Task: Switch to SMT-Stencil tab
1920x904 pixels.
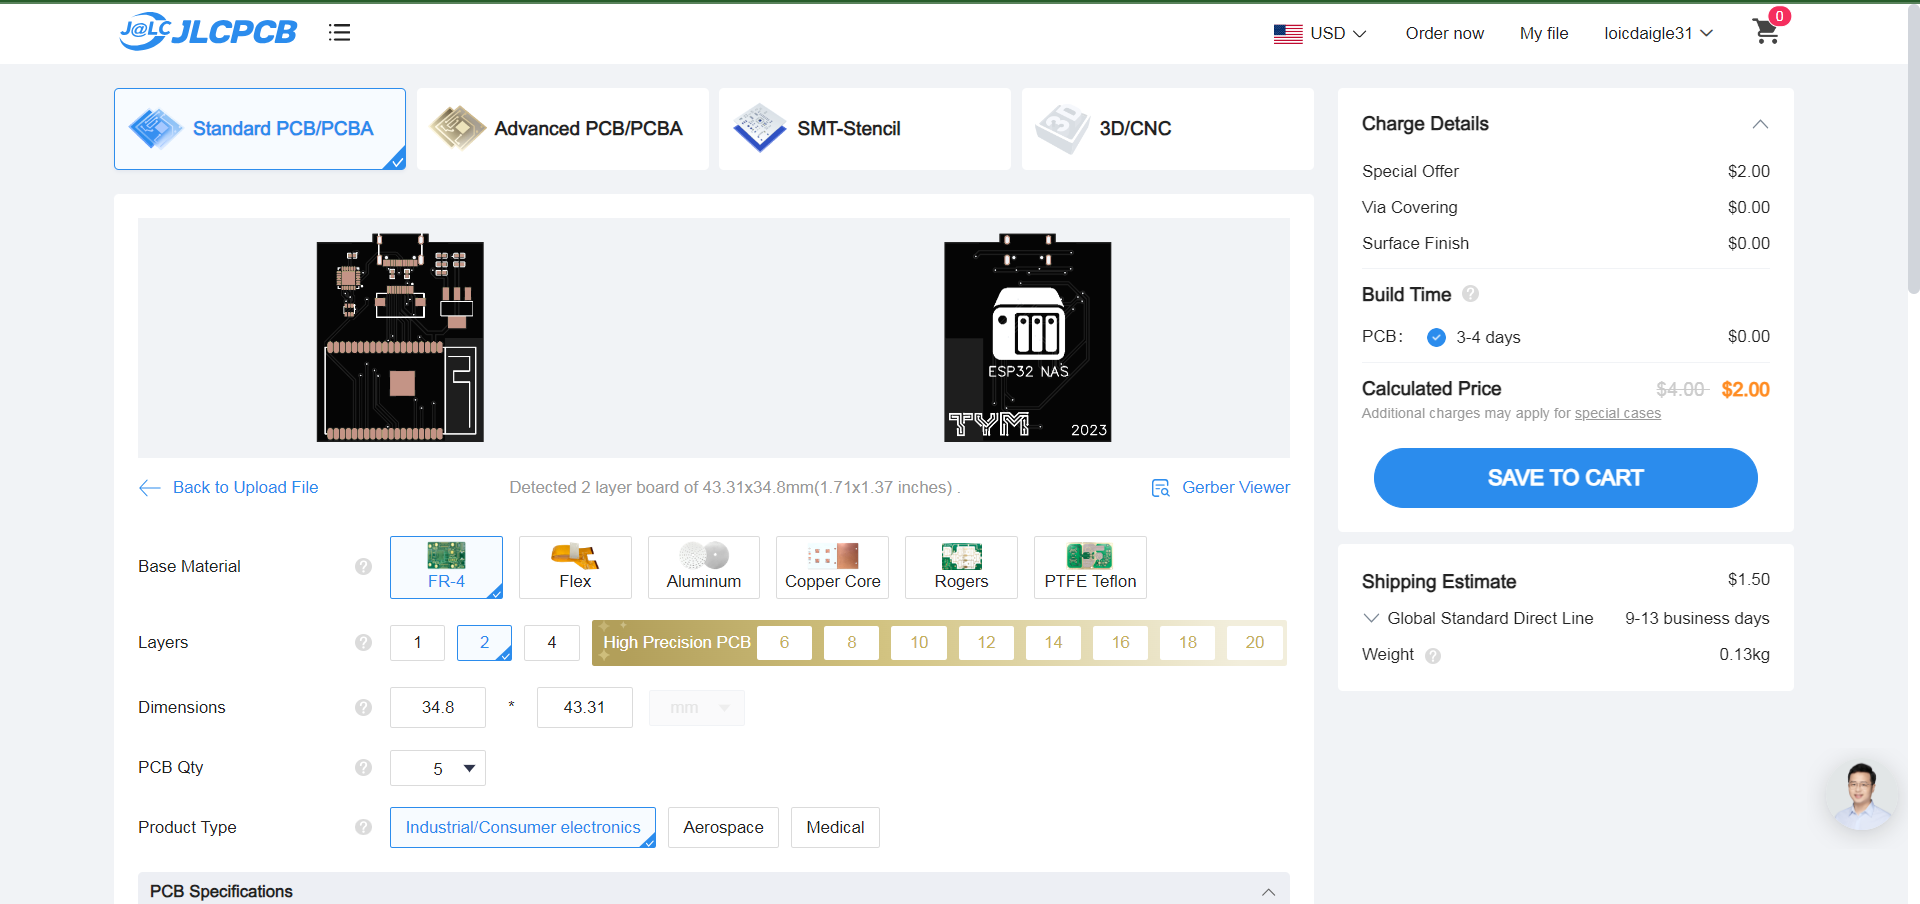Action: click(x=865, y=129)
